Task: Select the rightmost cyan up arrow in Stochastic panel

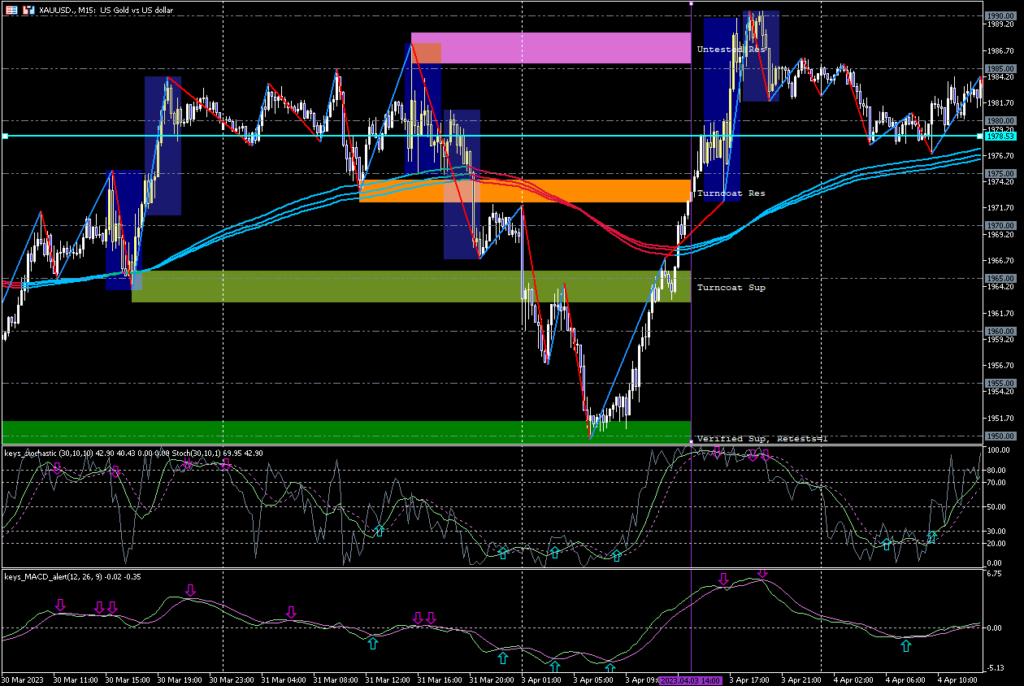Action: tap(932, 538)
